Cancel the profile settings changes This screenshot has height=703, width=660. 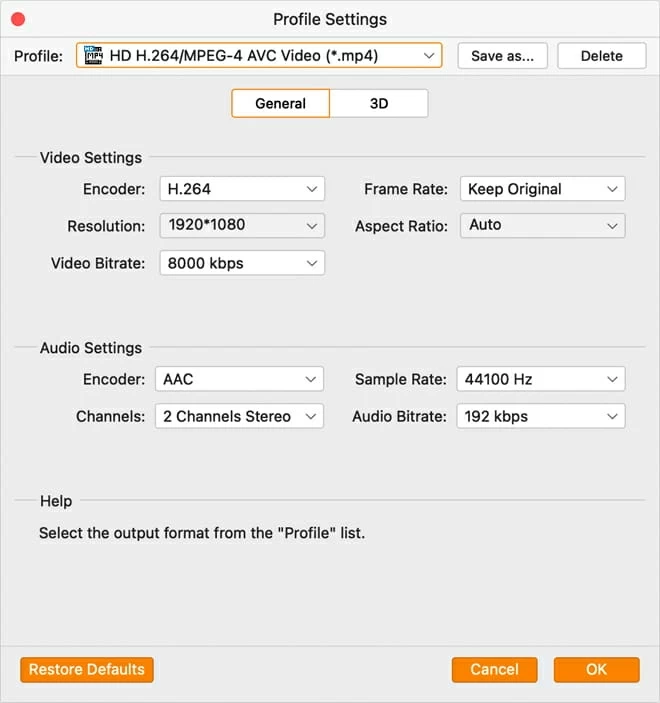click(x=494, y=669)
